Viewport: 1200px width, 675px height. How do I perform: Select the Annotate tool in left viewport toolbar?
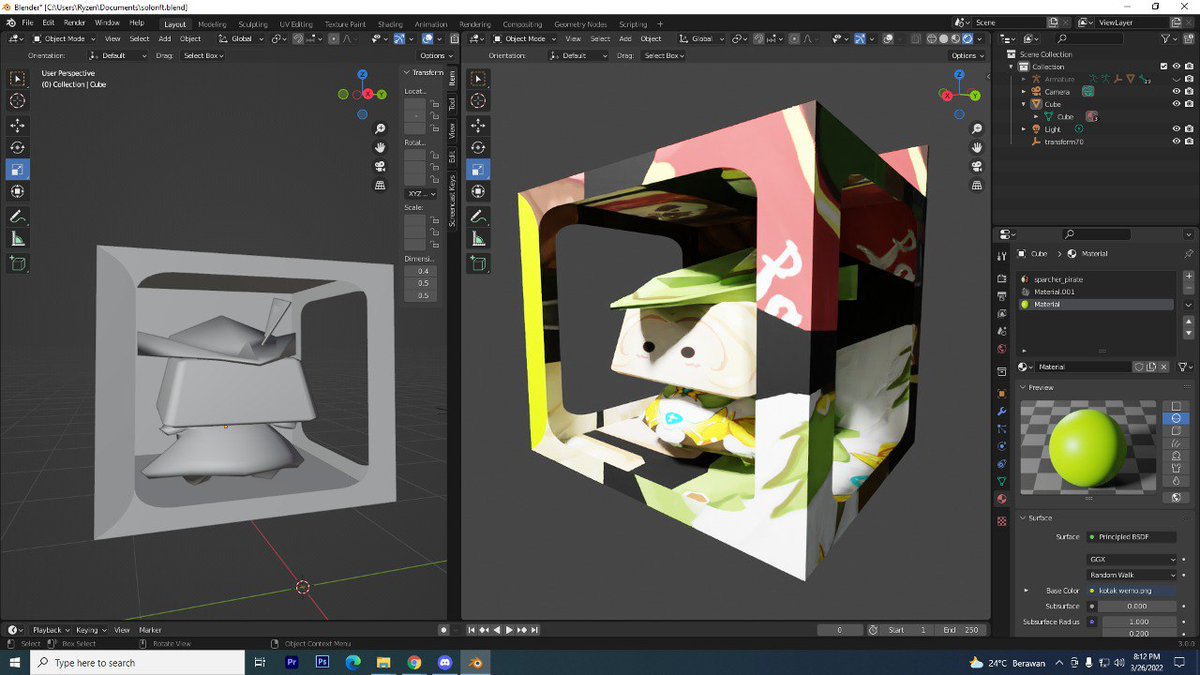(18, 217)
